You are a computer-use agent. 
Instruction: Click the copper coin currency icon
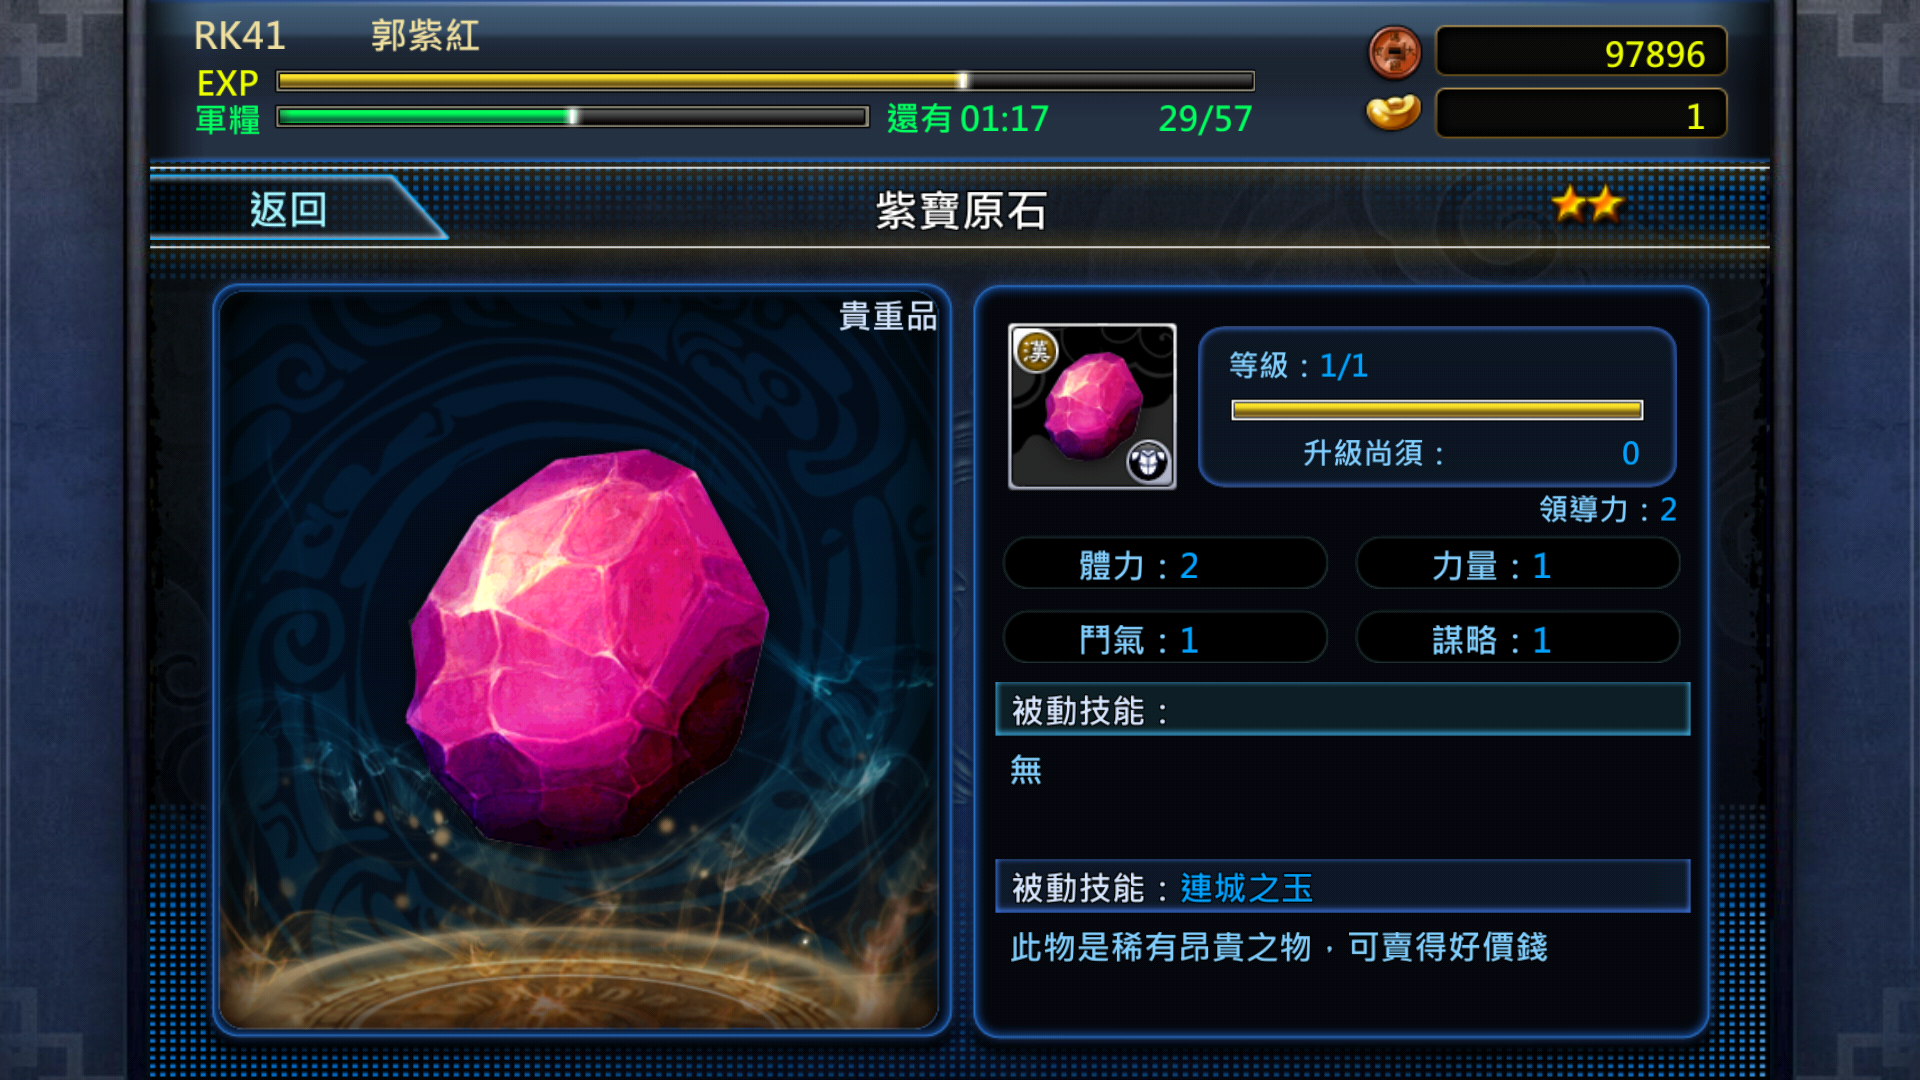(x=1394, y=53)
